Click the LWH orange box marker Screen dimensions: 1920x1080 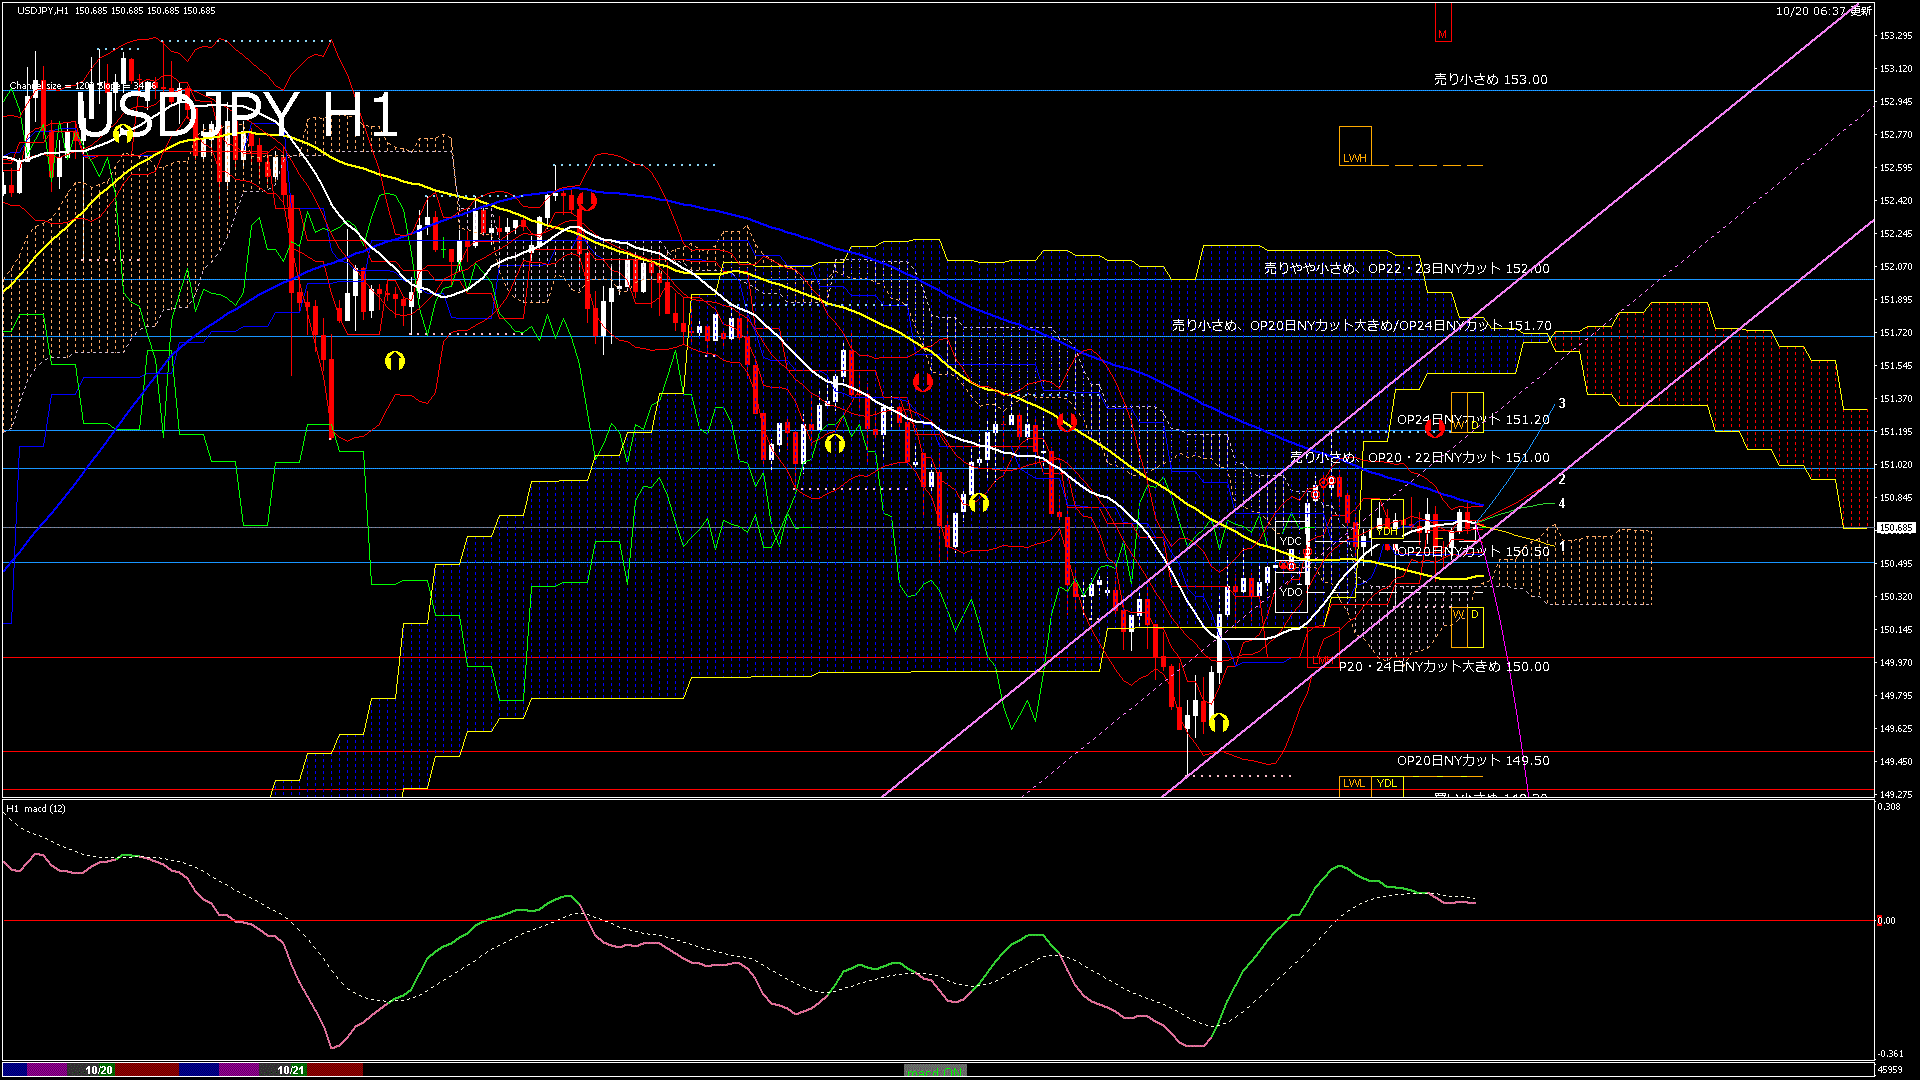click(x=1354, y=147)
